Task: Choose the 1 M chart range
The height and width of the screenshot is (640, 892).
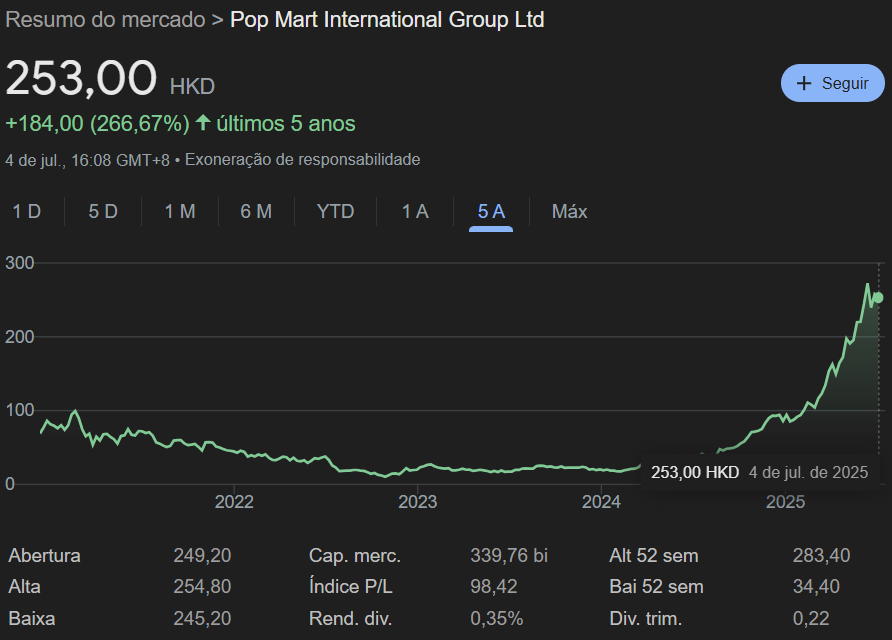Action: coord(180,212)
